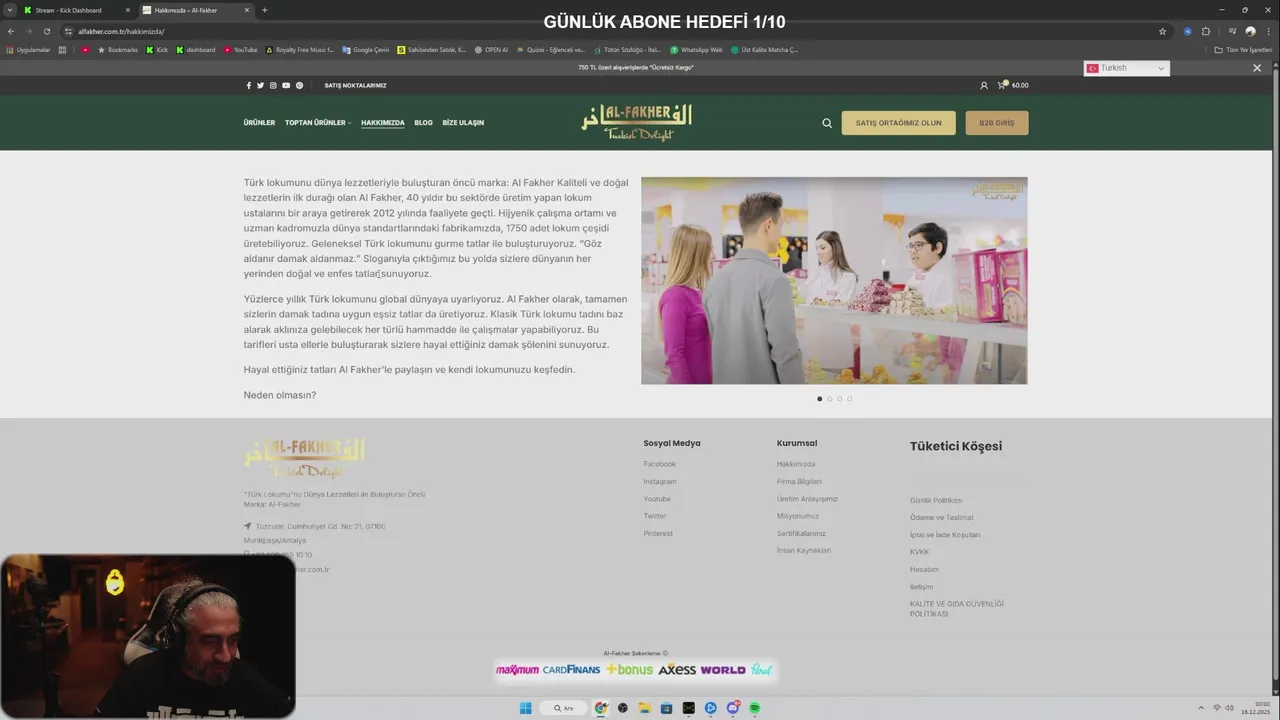Open Turkish language selector dropdown
Screen dimensions: 1280x720
pyautogui.click(x=1127, y=68)
